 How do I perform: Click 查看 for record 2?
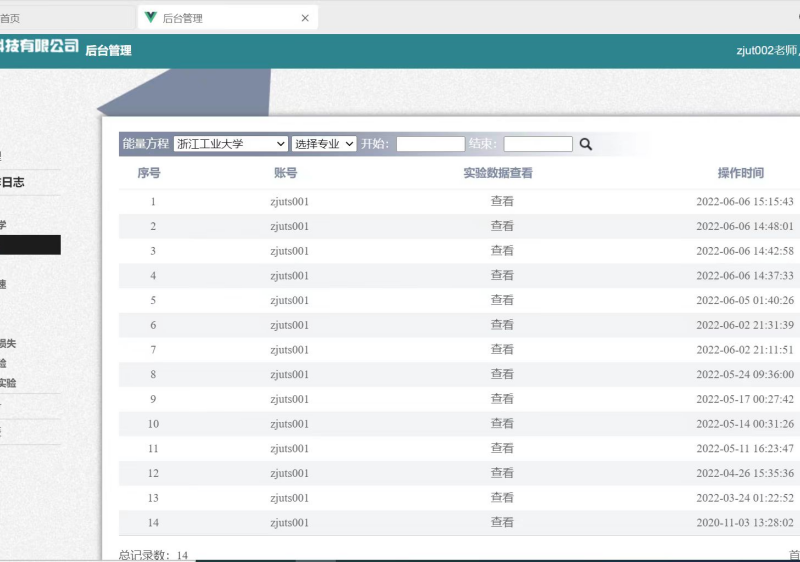pos(502,226)
